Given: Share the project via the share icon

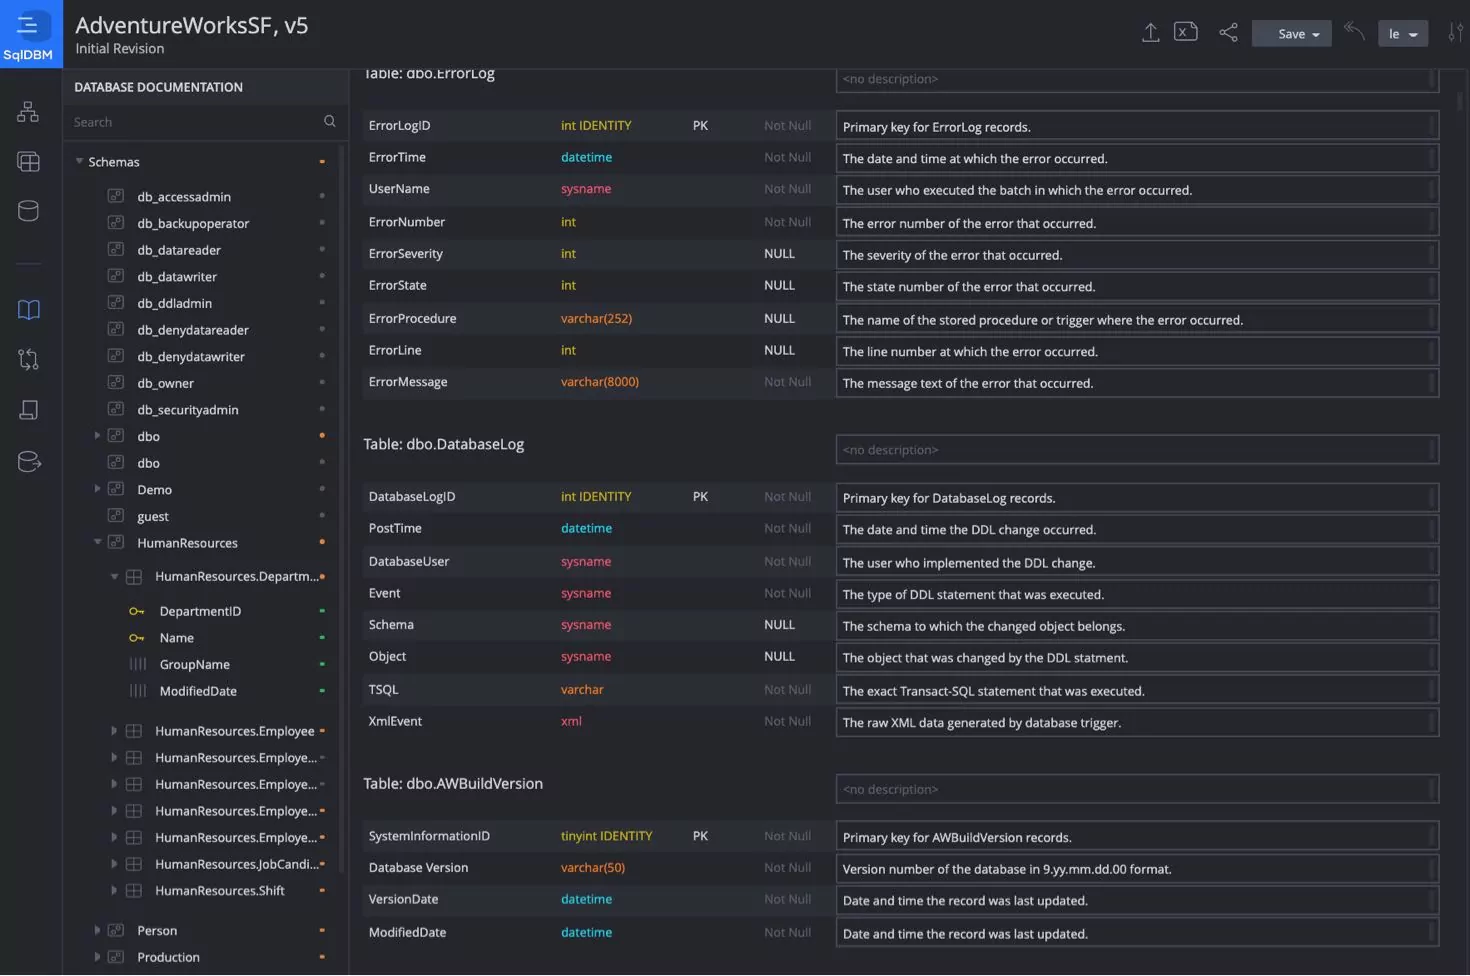Looking at the screenshot, I should [1228, 32].
